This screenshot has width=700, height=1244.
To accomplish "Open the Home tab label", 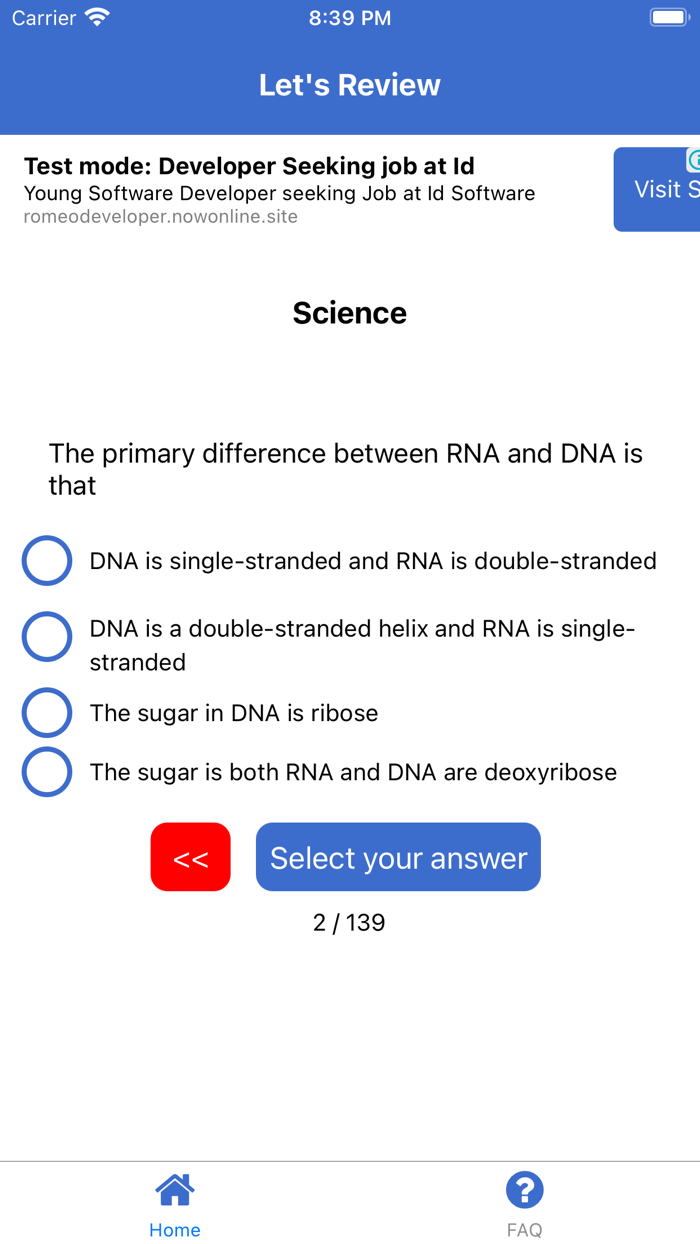I will (174, 1230).
